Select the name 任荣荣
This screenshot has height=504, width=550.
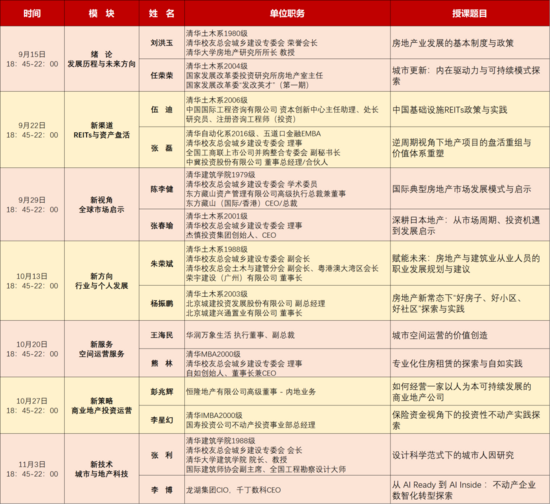(x=162, y=75)
